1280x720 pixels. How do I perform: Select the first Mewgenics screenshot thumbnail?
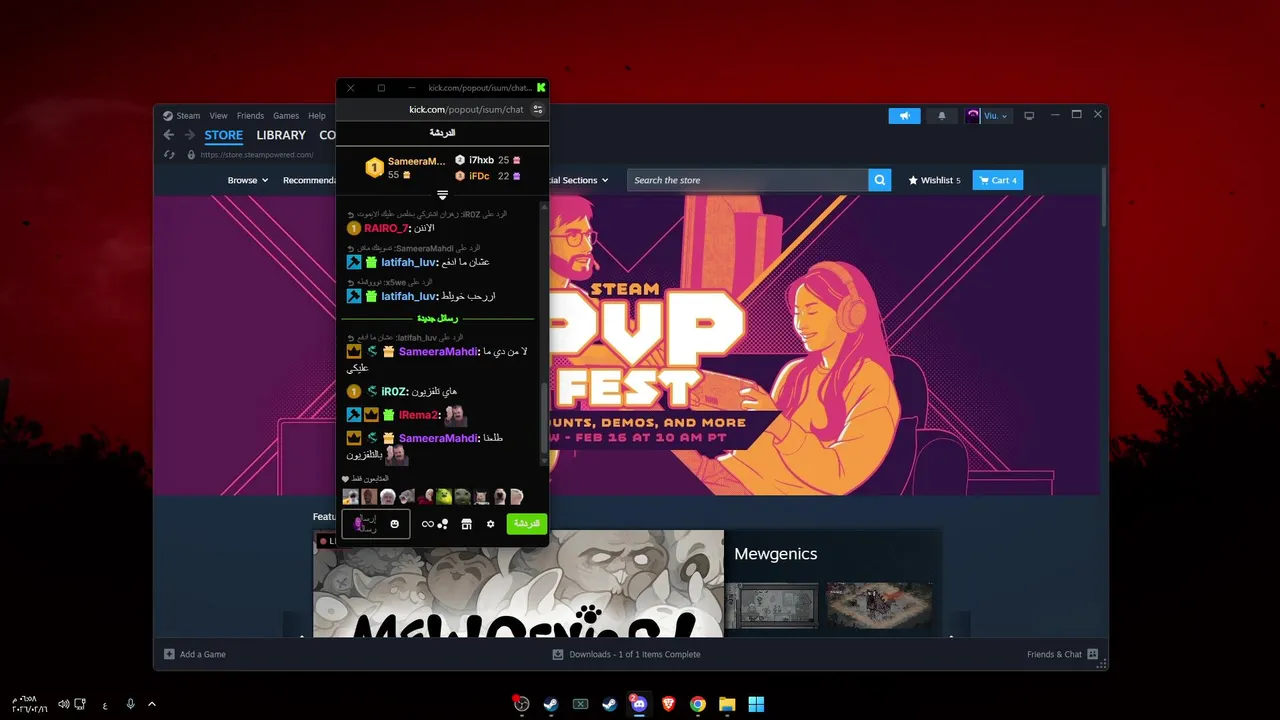pos(772,606)
